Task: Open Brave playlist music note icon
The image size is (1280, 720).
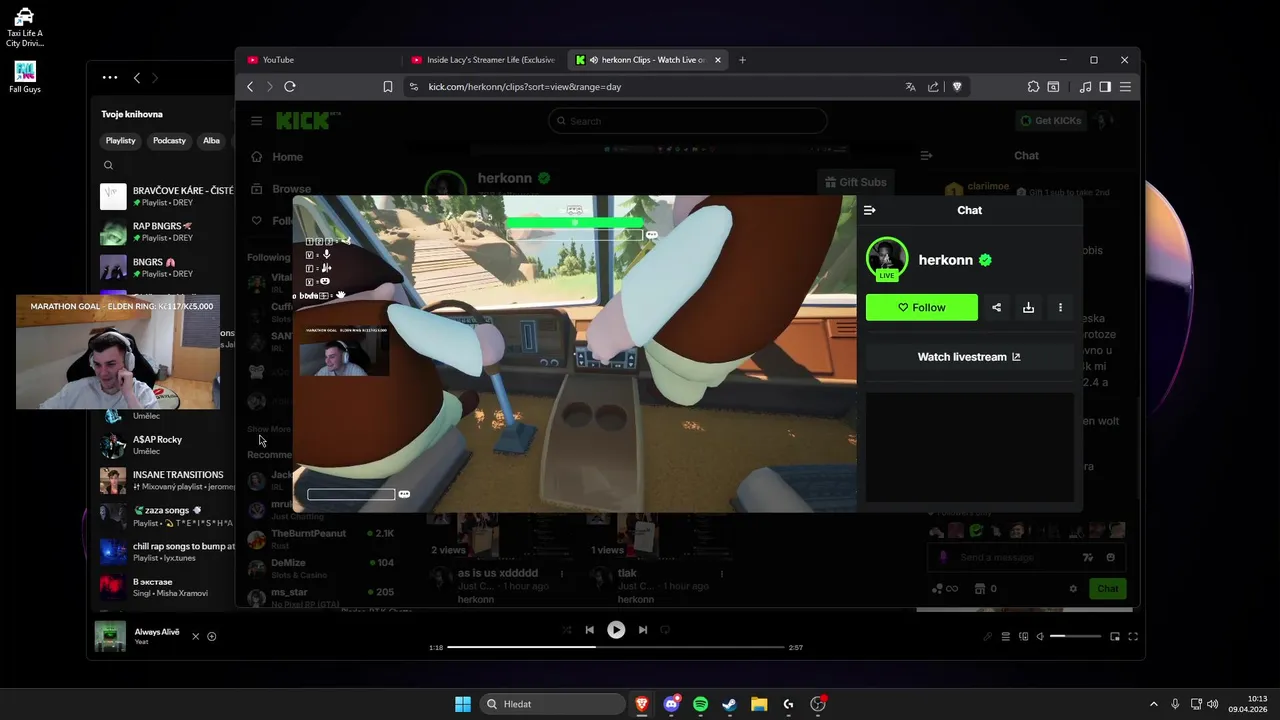Action: coord(1086,87)
